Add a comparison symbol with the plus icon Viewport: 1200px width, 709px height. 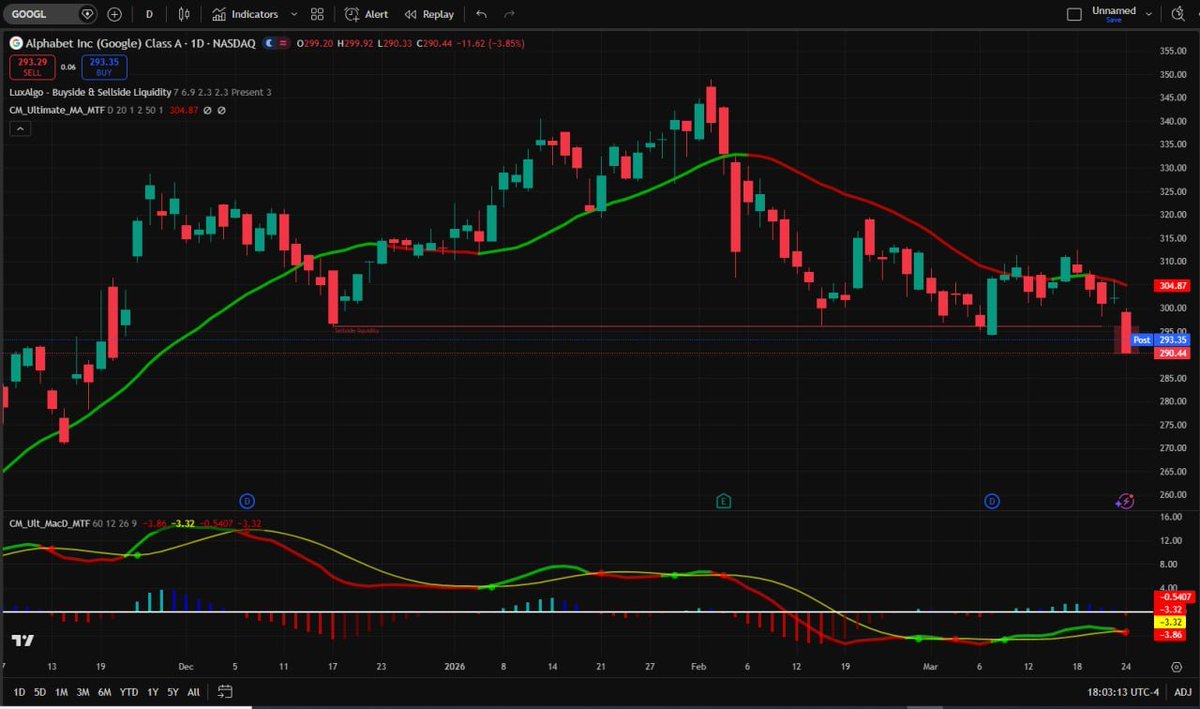coord(114,14)
